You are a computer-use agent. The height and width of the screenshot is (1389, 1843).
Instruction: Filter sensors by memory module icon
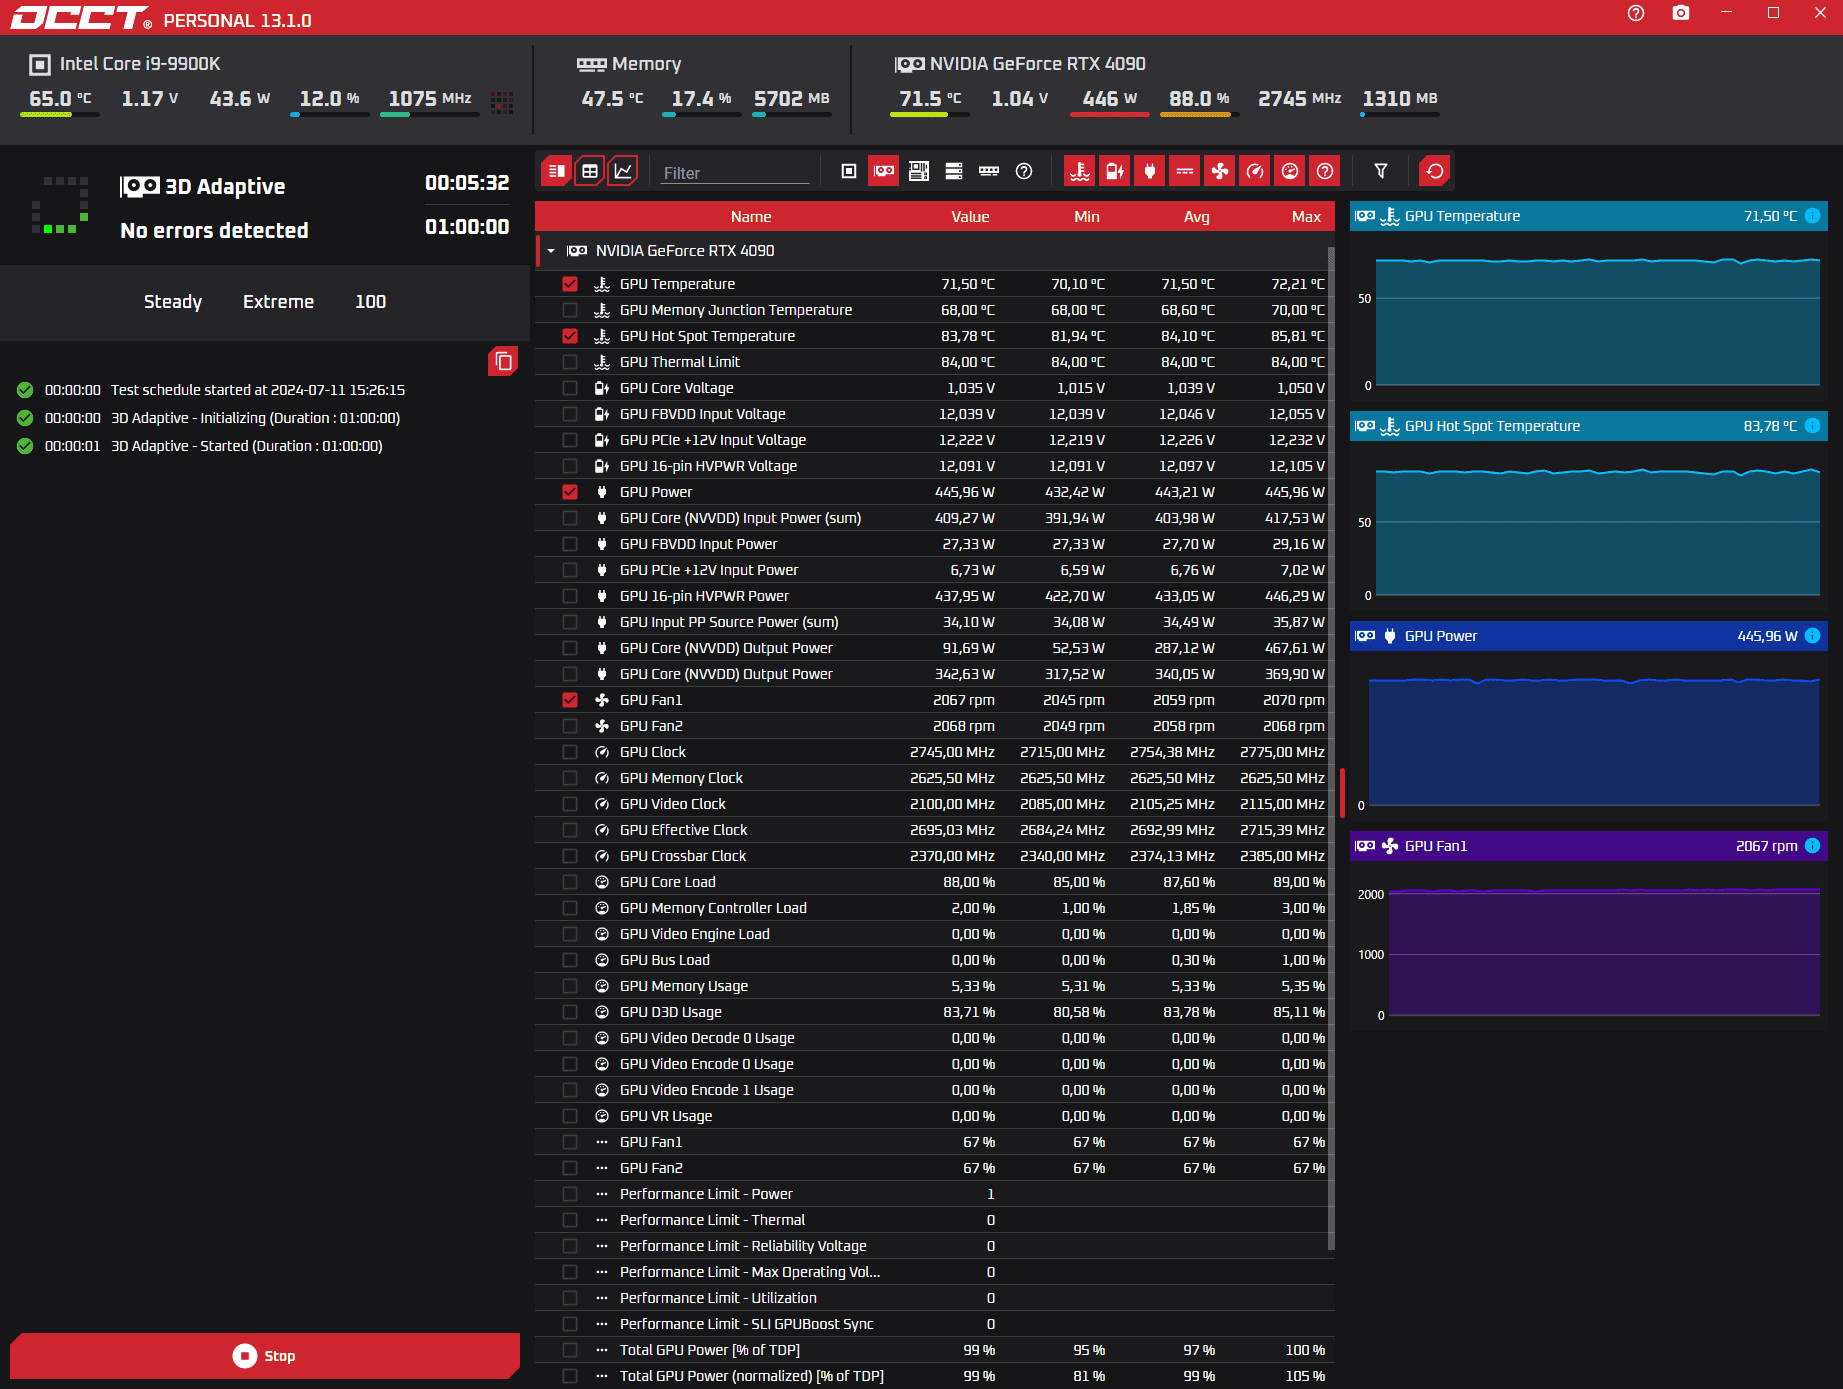coord(989,171)
